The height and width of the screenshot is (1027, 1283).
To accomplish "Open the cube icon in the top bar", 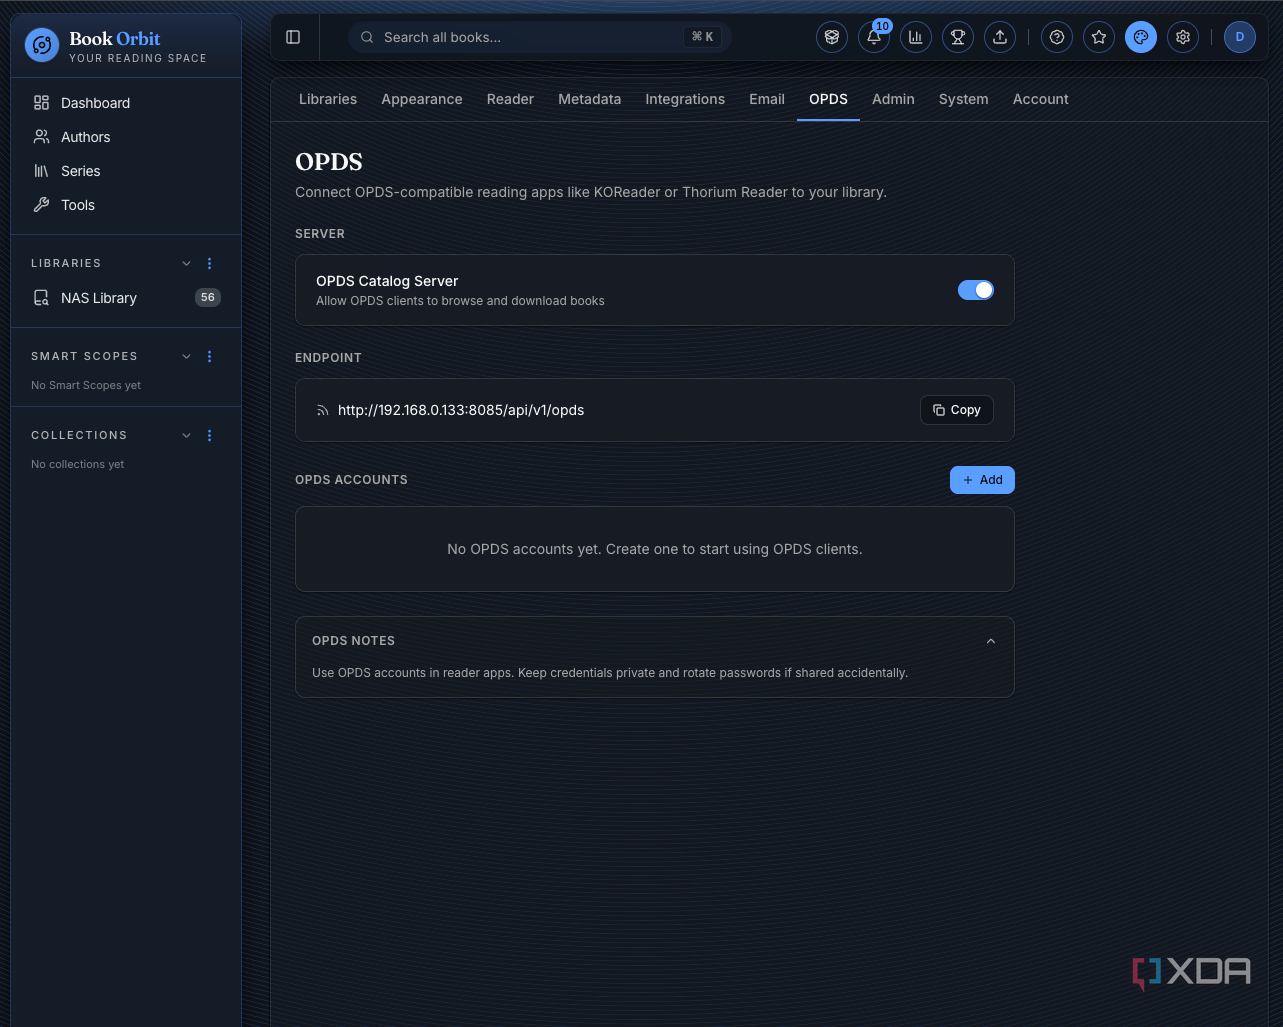I will (831, 37).
